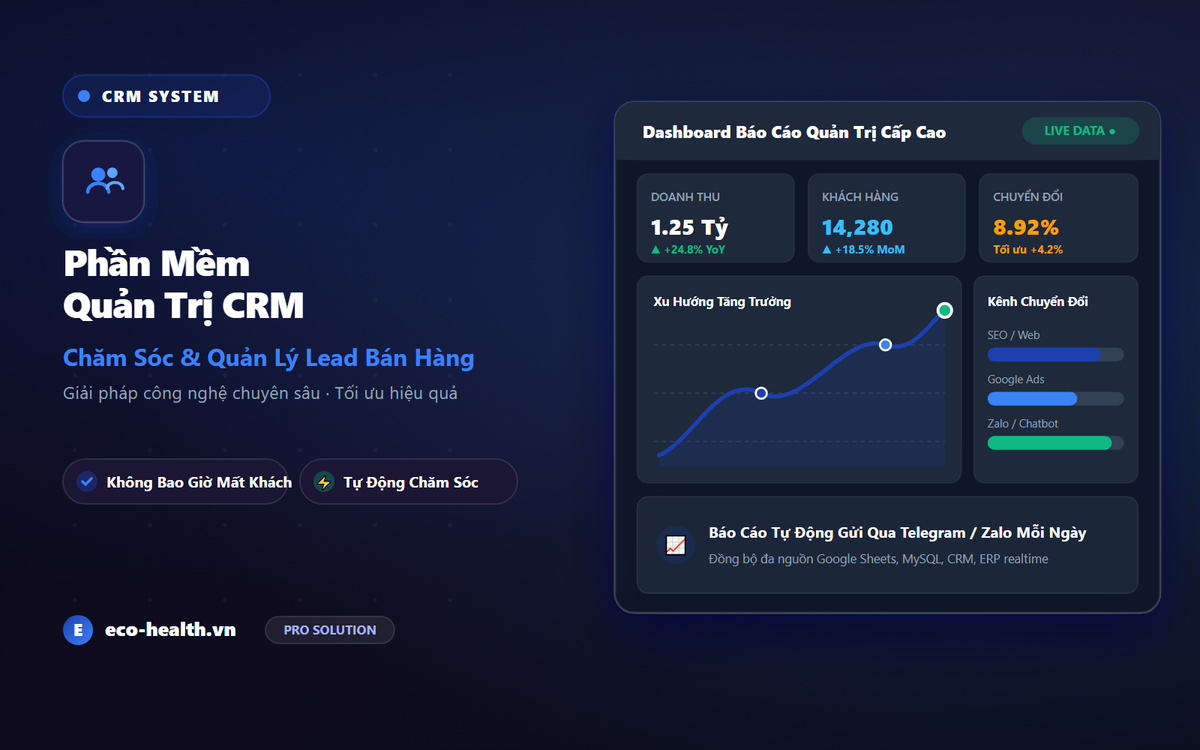
Task: Click the 14,280 customers value
Action: 857,227
